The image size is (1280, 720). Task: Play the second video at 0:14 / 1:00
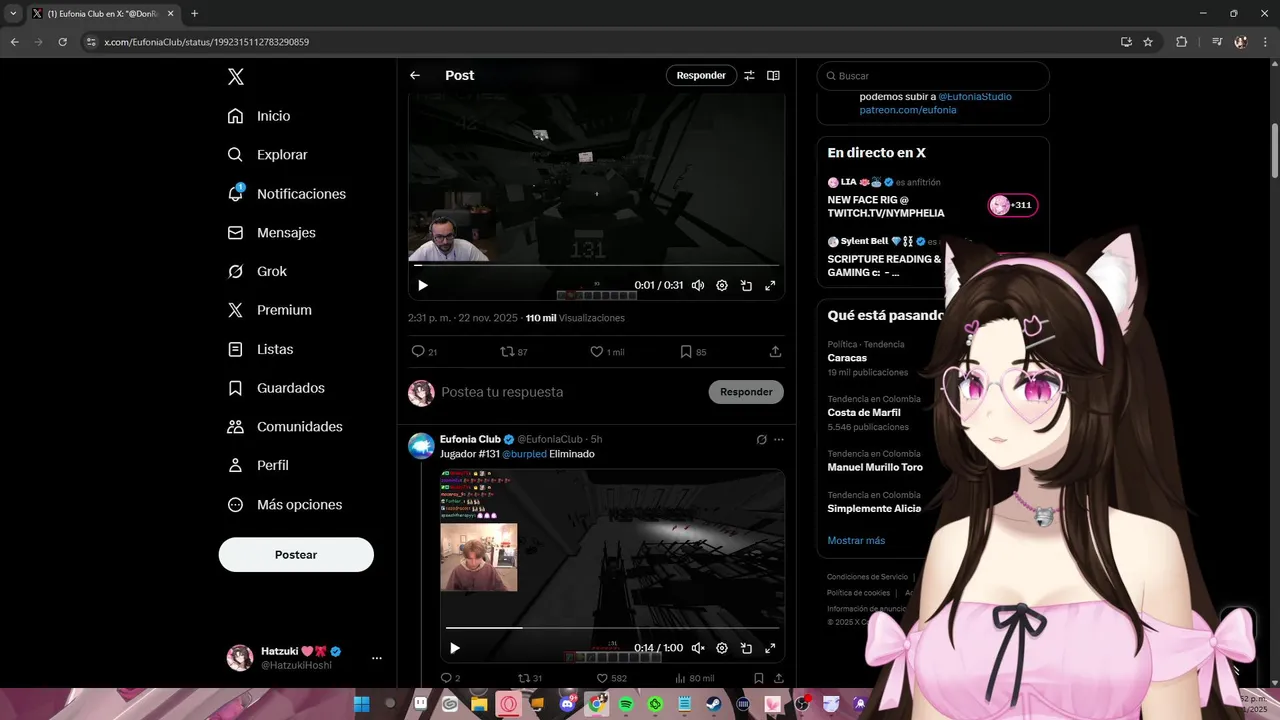[455, 648]
